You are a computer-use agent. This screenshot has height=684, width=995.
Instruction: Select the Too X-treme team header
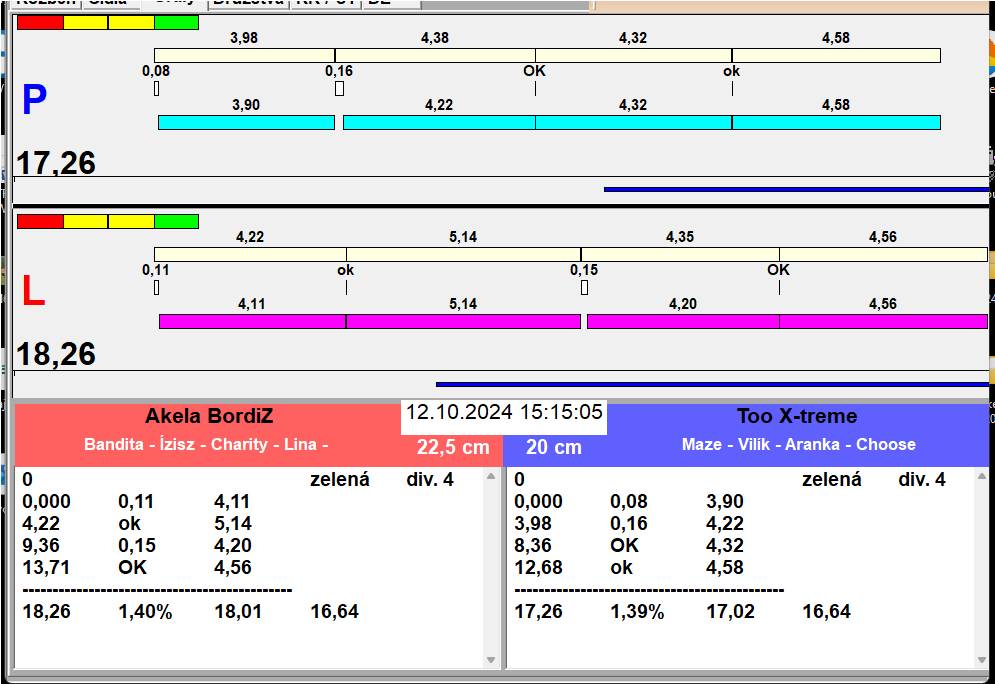(x=797, y=416)
